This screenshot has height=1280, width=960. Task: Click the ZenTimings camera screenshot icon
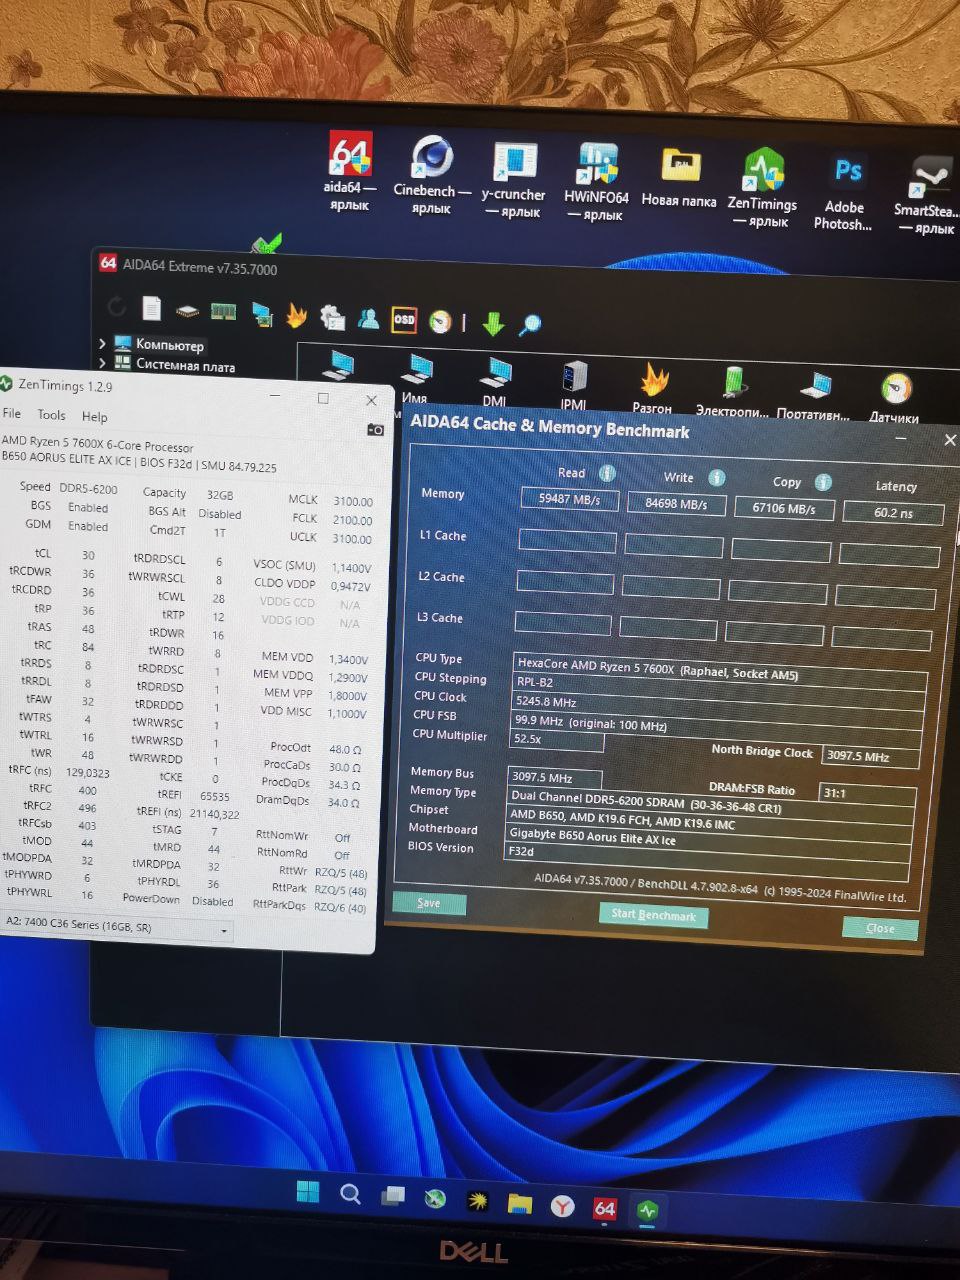tap(375, 429)
